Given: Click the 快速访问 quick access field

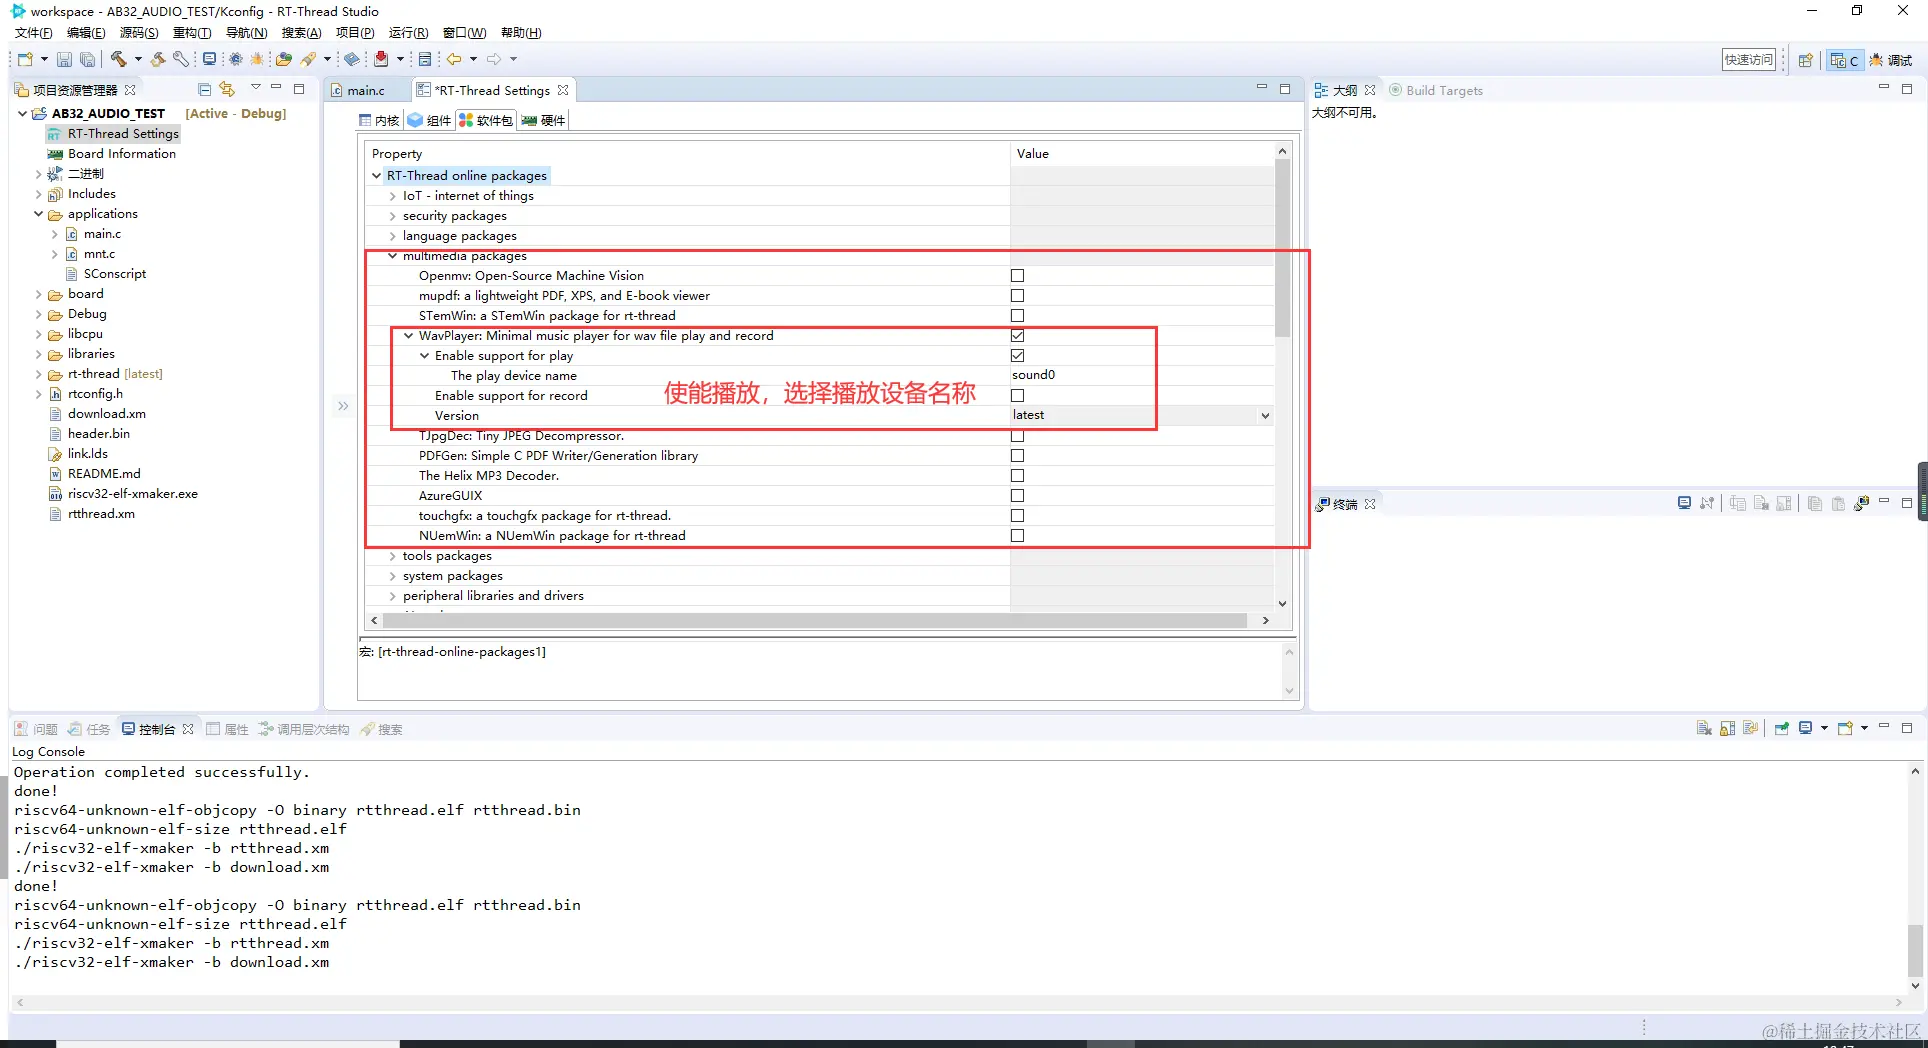Looking at the screenshot, I should click(x=1748, y=60).
